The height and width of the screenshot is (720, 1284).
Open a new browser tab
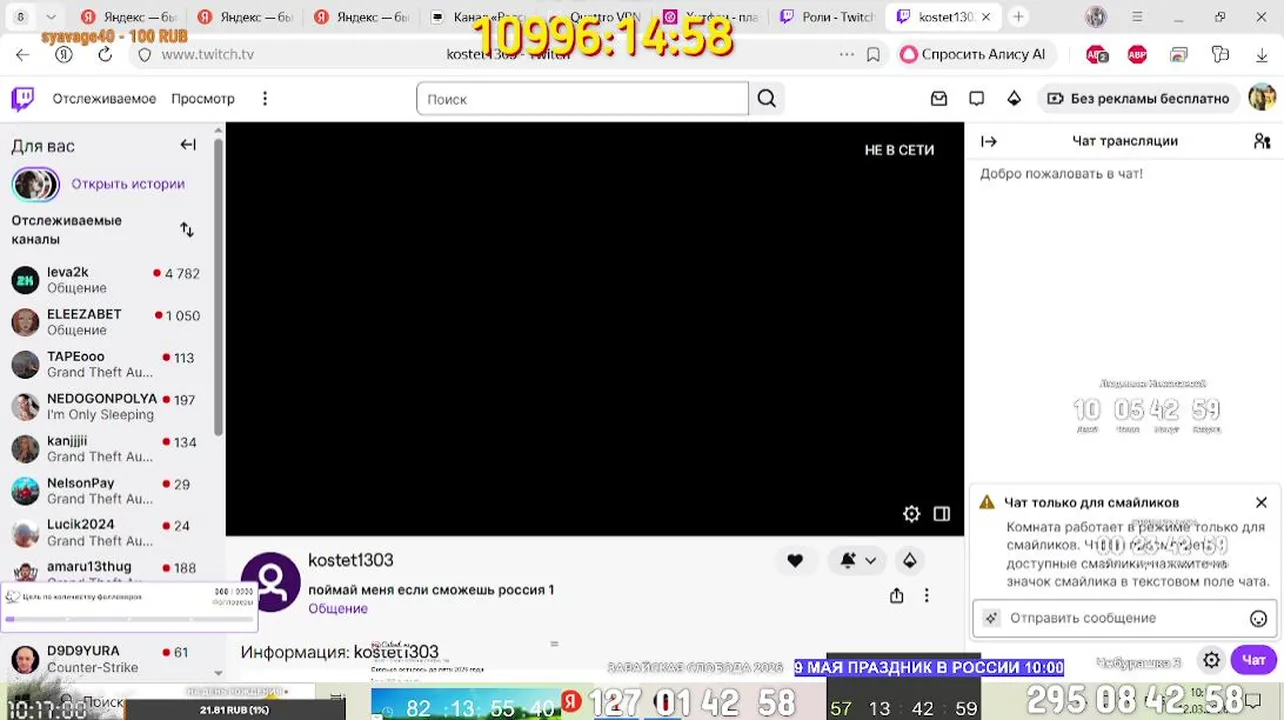tap(1018, 17)
